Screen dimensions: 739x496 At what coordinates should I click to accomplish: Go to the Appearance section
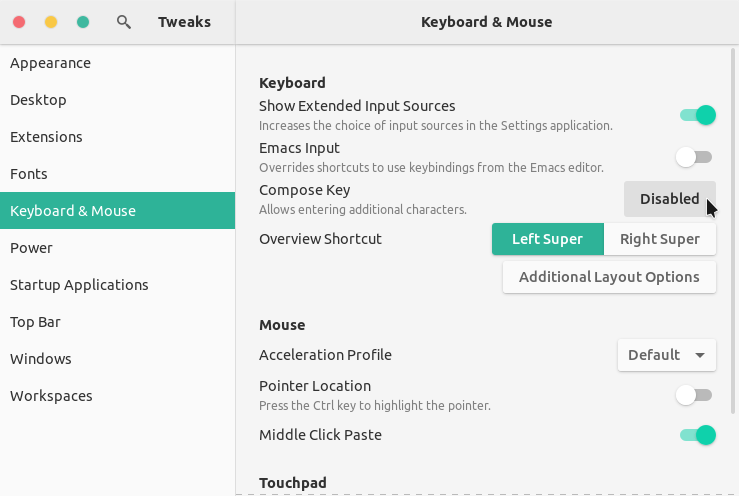(50, 63)
